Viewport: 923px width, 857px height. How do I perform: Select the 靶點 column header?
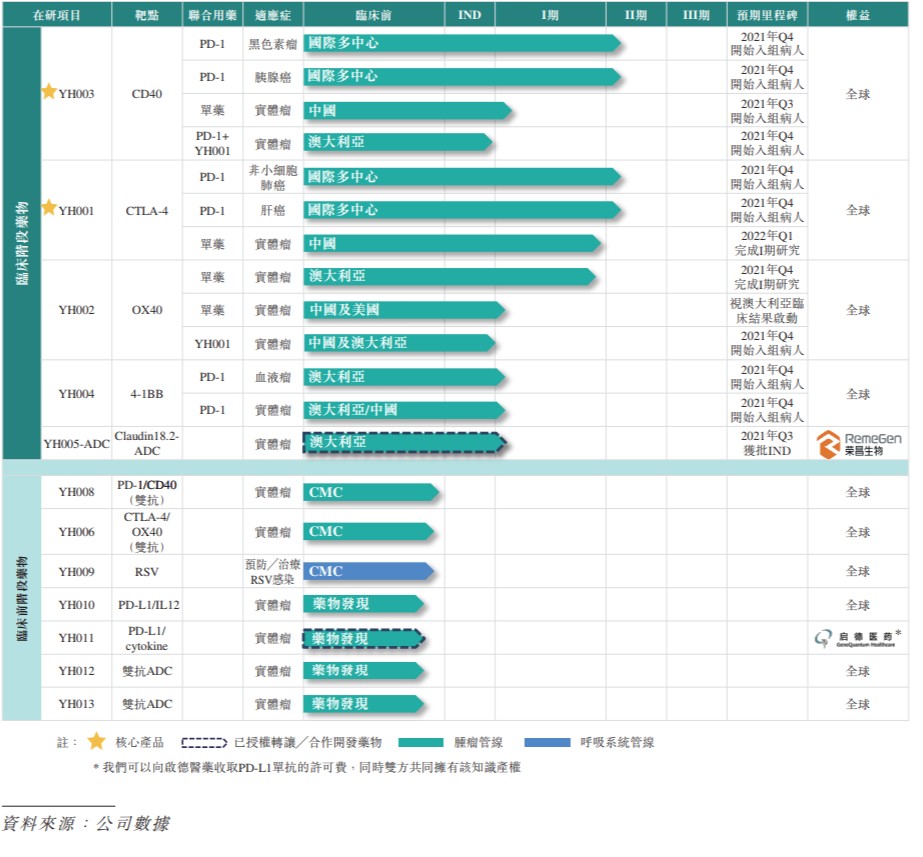(x=146, y=16)
